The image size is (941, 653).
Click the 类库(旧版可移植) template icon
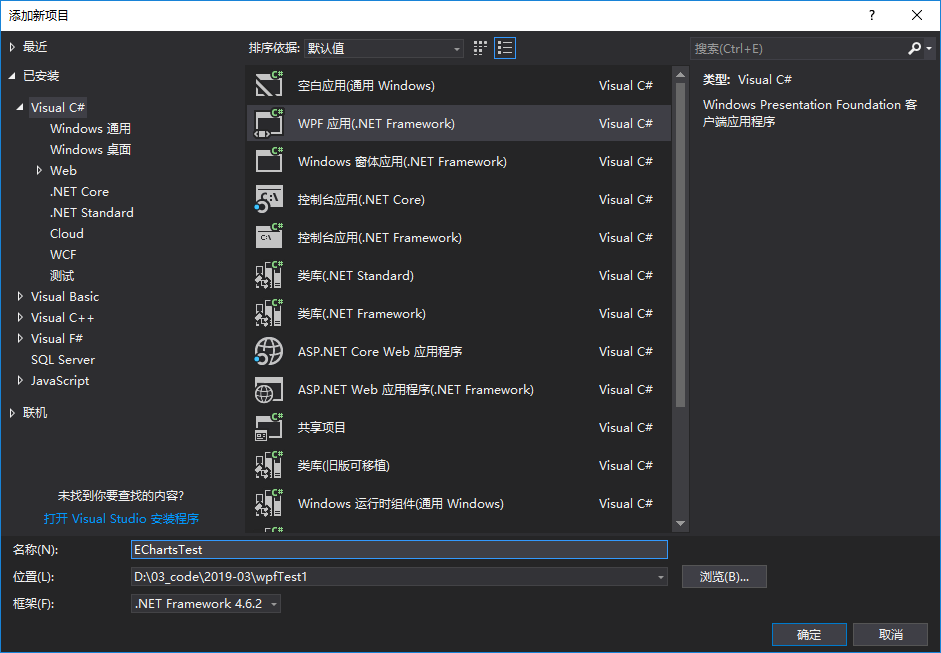tap(269, 465)
